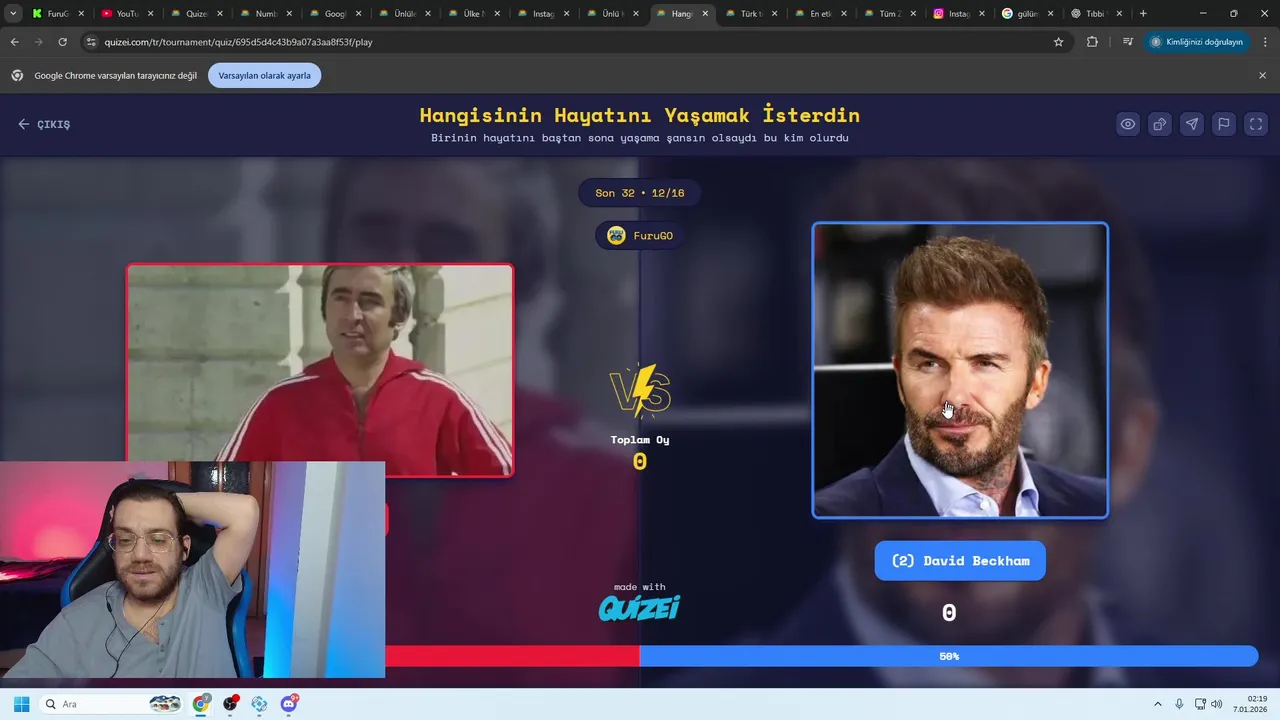1280x720 pixels.
Task: Click the browser back arrow
Action: tap(14, 42)
